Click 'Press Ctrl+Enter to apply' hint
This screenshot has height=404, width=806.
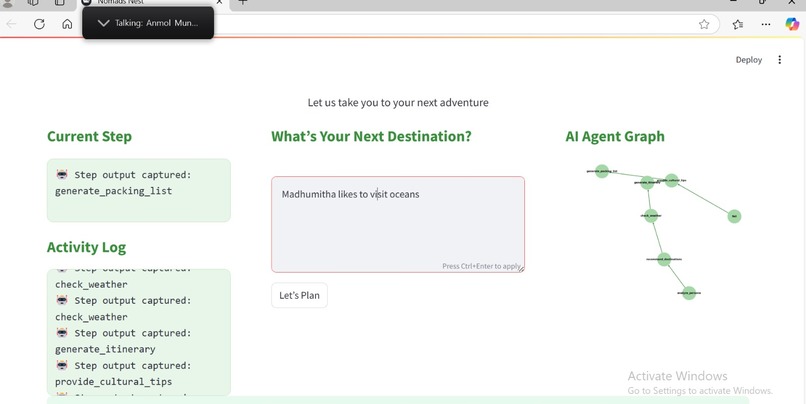481,266
